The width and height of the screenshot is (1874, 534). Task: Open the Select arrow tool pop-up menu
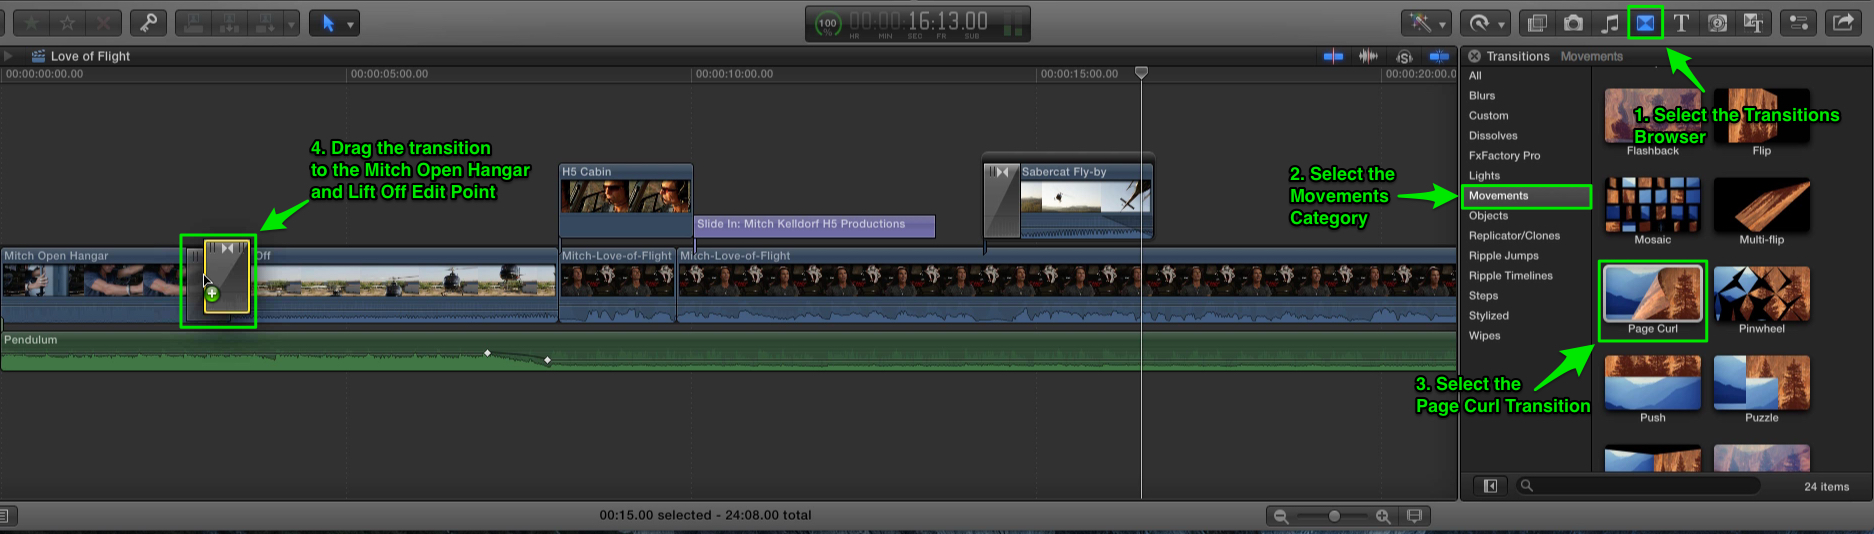pyautogui.click(x=334, y=23)
